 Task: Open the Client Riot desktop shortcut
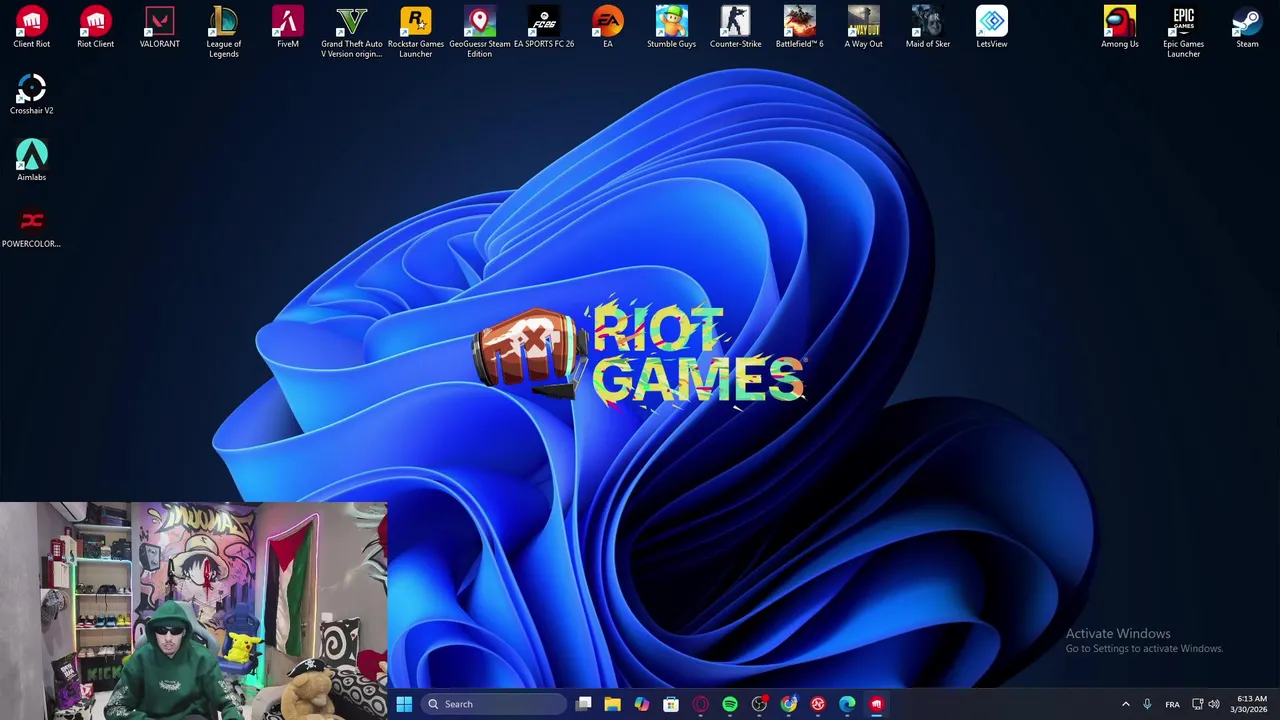pyautogui.click(x=31, y=28)
